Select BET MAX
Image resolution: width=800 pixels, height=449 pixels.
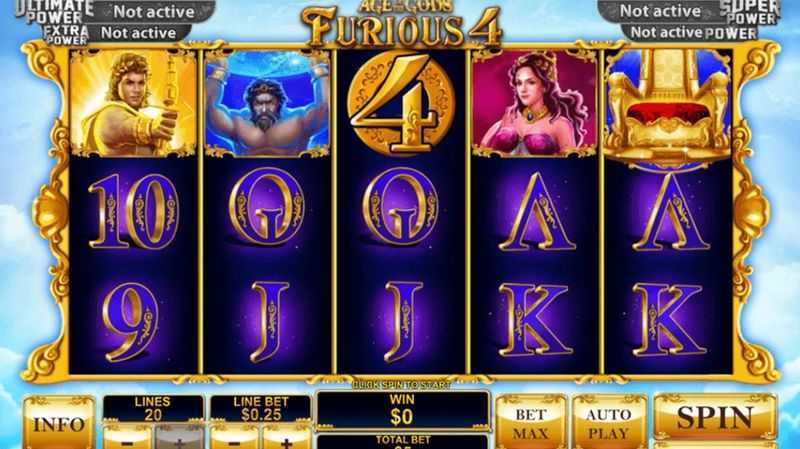(x=531, y=423)
